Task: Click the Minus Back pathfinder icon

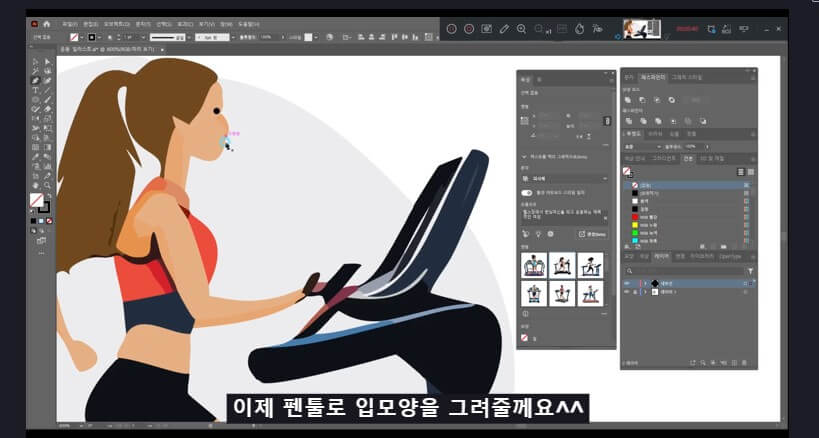Action: [703, 121]
